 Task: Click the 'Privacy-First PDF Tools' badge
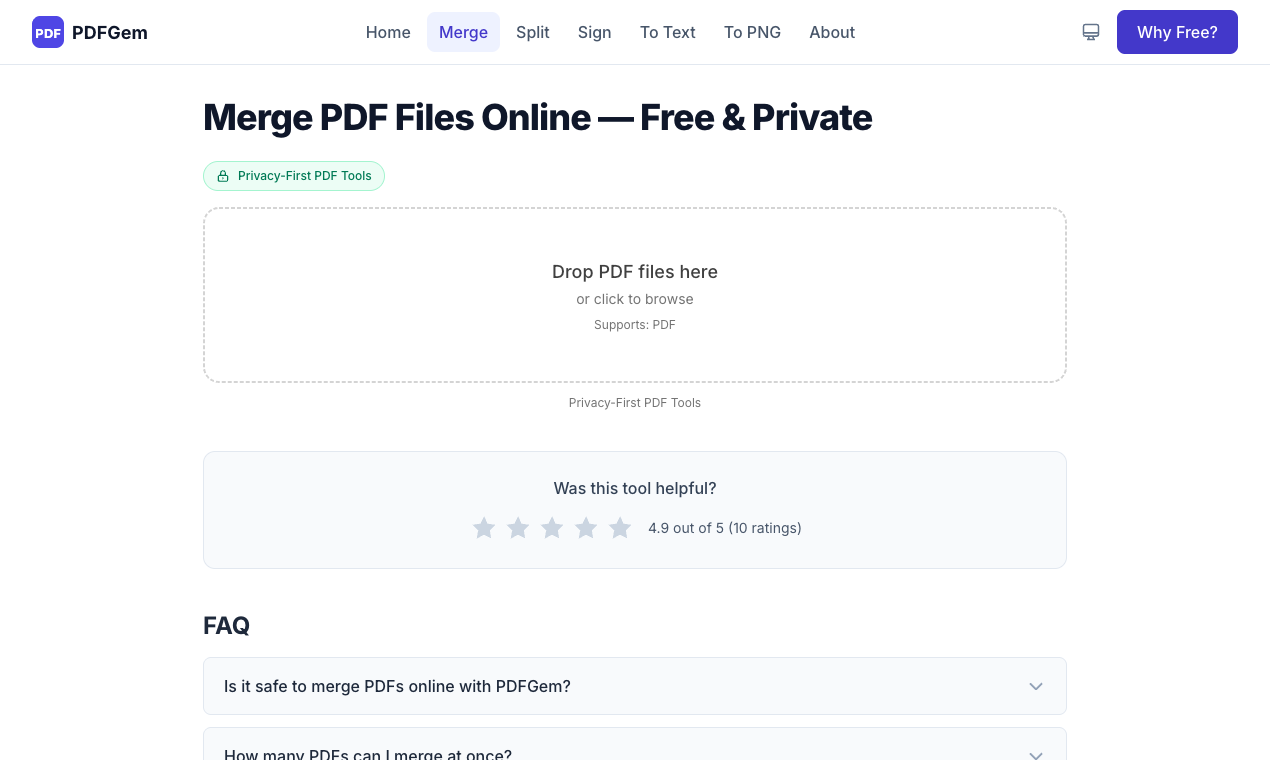(294, 175)
